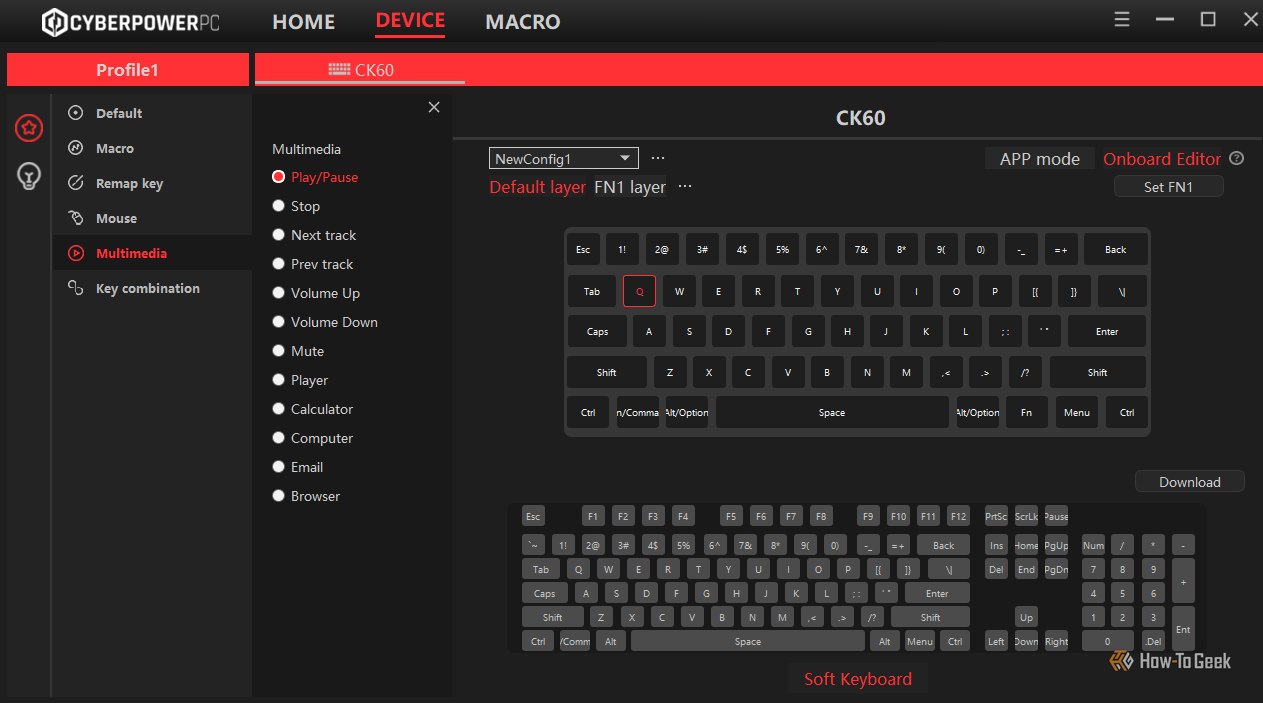Select the Default function icon
This screenshot has height=703, width=1263.
(x=75, y=113)
